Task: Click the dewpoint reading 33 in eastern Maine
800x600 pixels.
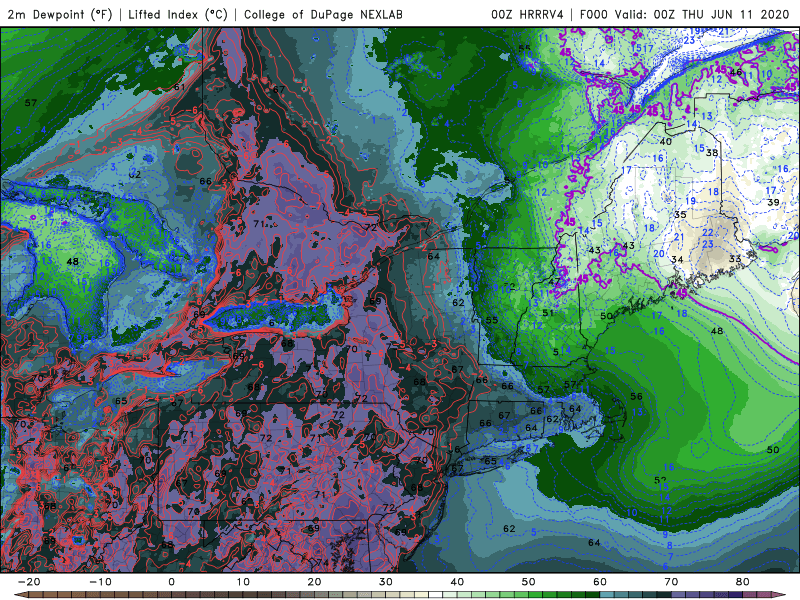Action: coord(735,259)
